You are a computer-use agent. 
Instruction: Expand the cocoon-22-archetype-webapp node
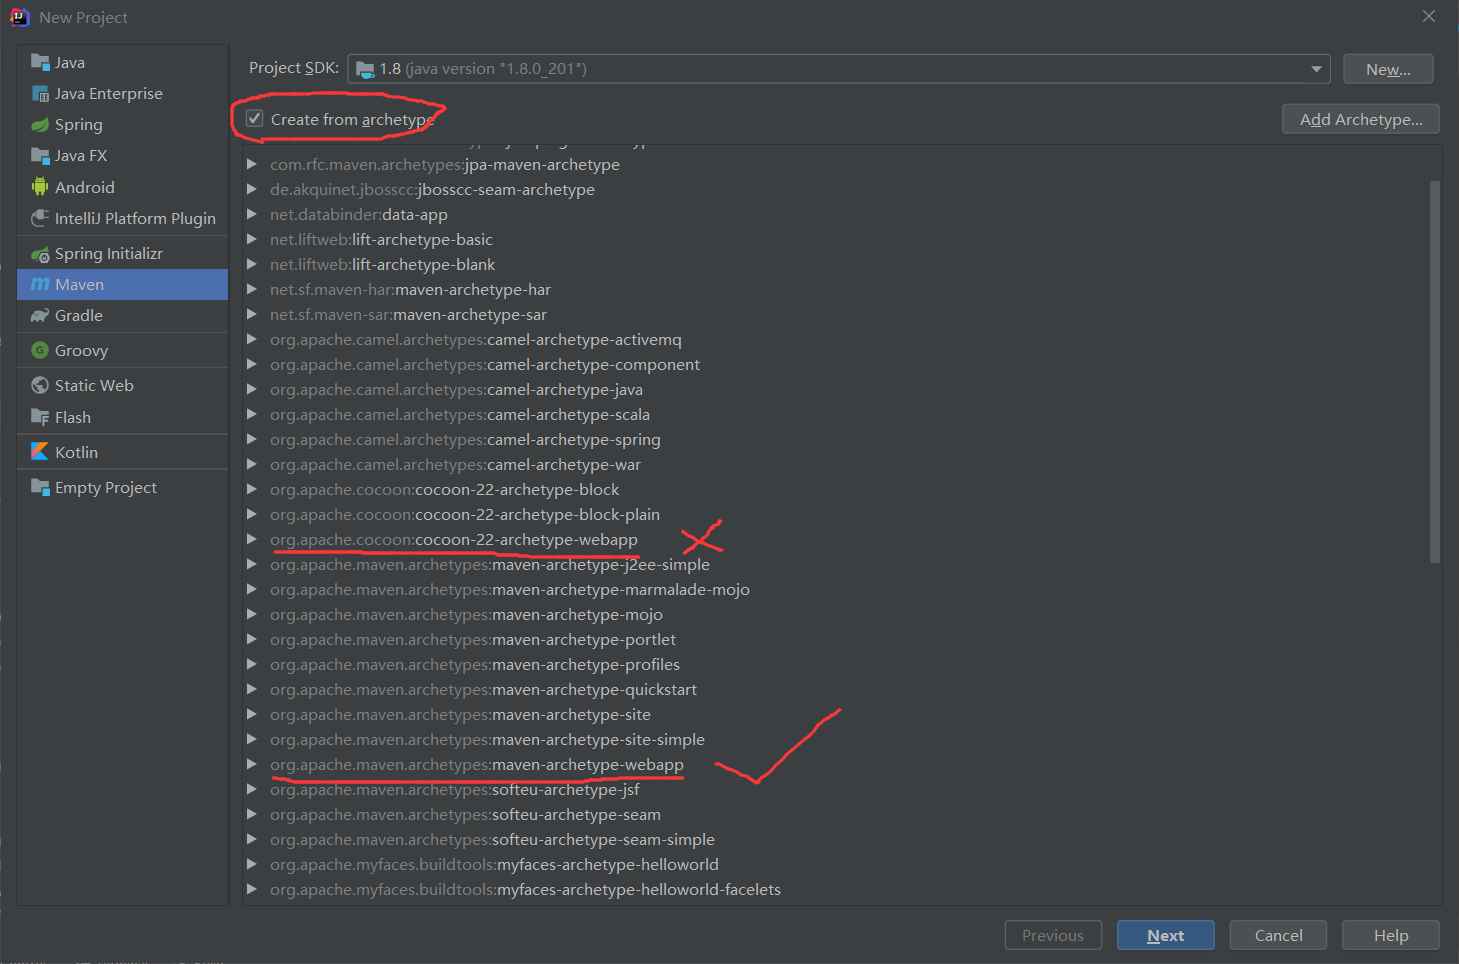pyautogui.click(x=252, y=539)
